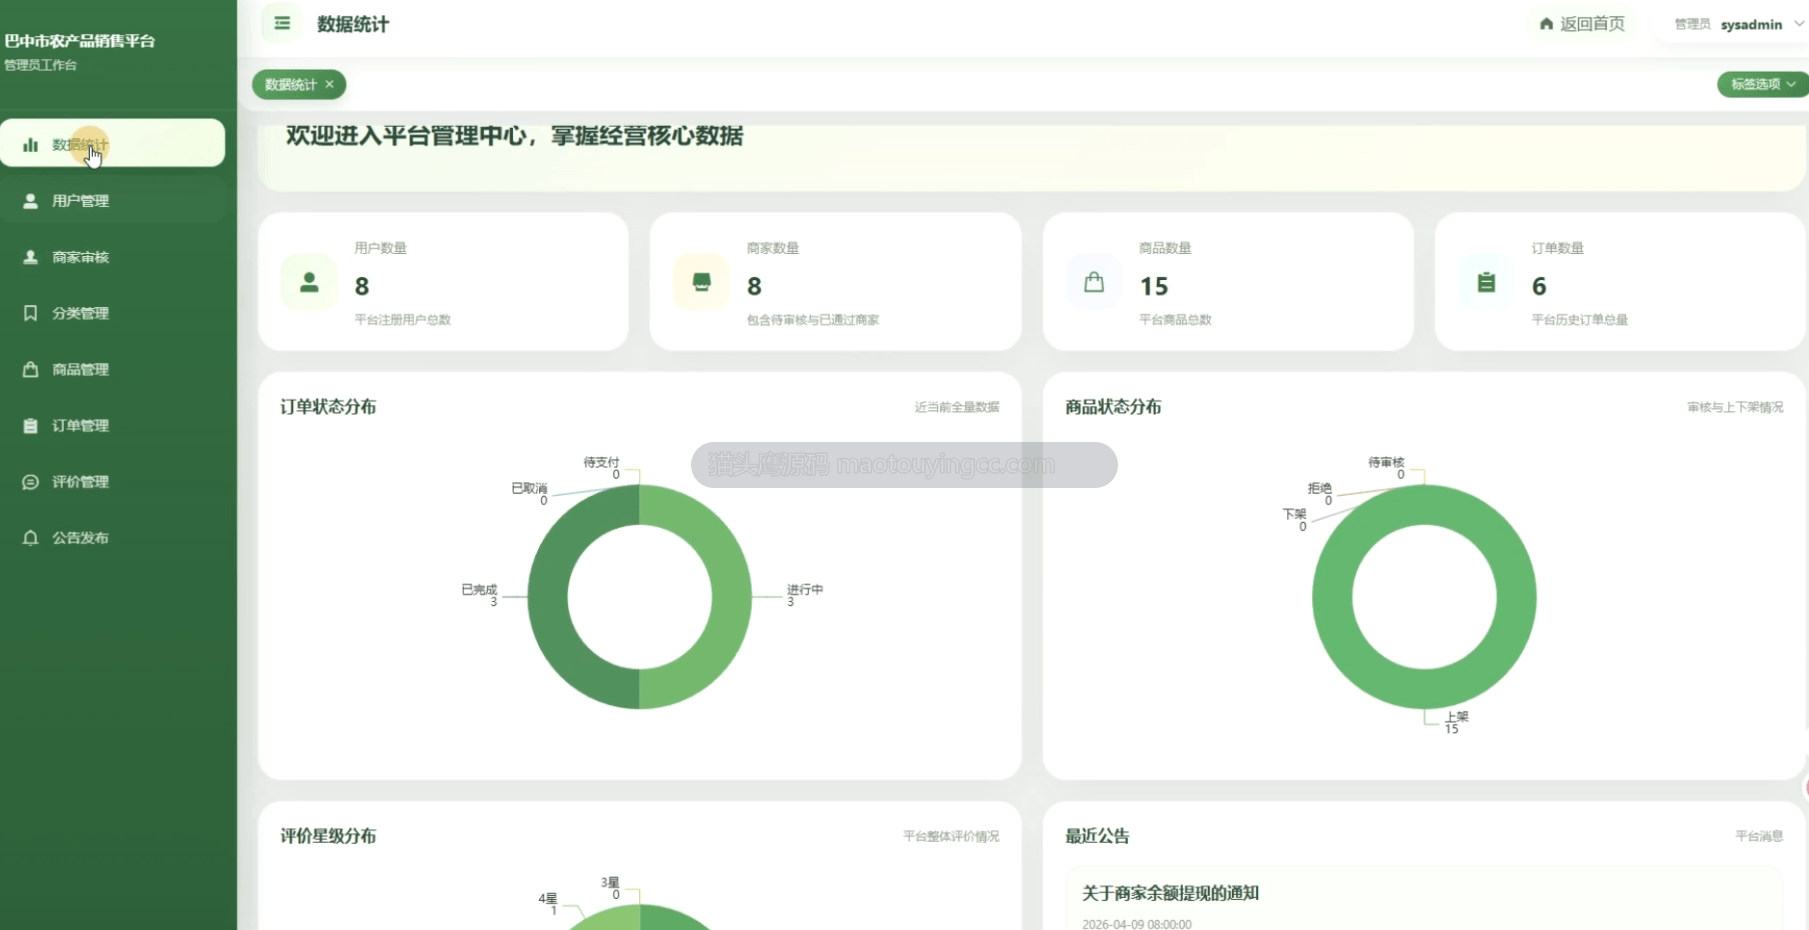Open 订单管理 in the sidebar
This screenshot has height=930, width=1809.
point(113,425)
